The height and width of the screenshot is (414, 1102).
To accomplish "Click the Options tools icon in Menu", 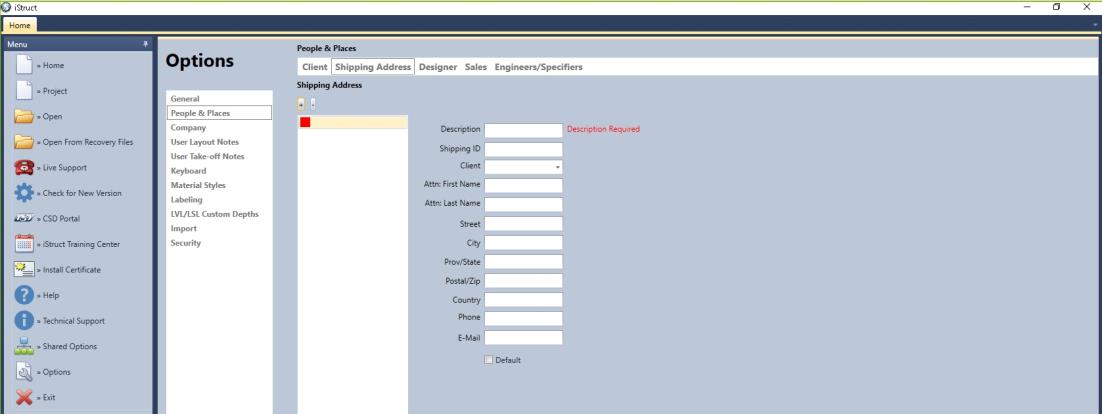I will coord(24,372).
